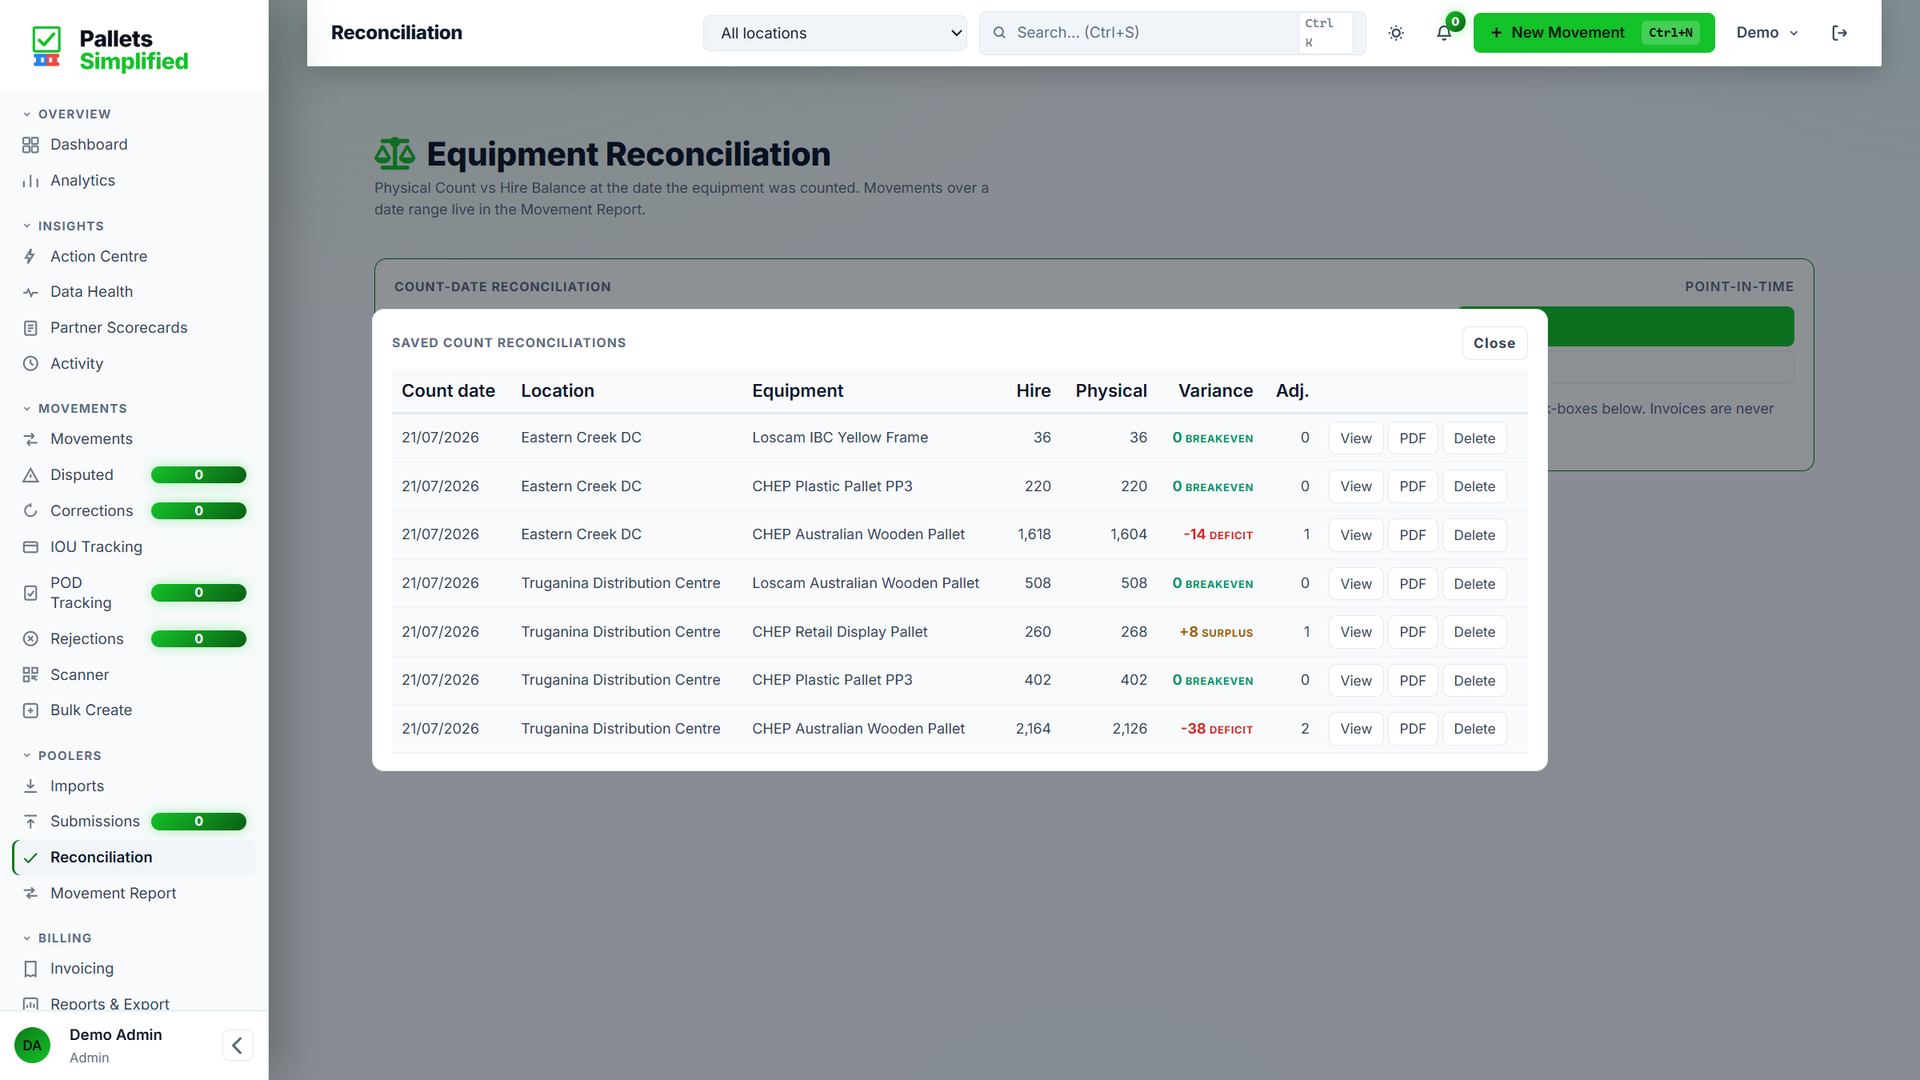Delete the Loscam IBC Yellow Frame row
1920x1080 pixels.
[1474, 438]
